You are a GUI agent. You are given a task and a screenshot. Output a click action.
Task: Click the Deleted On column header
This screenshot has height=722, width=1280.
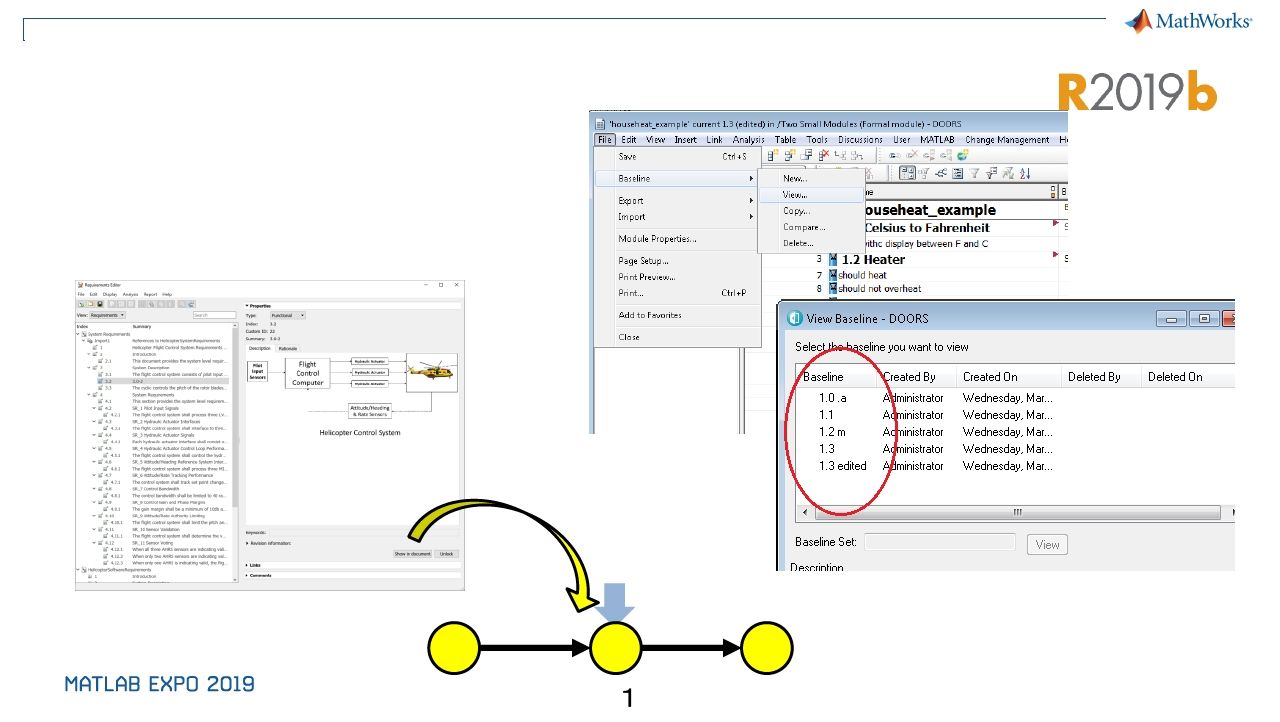[1188, 377]
